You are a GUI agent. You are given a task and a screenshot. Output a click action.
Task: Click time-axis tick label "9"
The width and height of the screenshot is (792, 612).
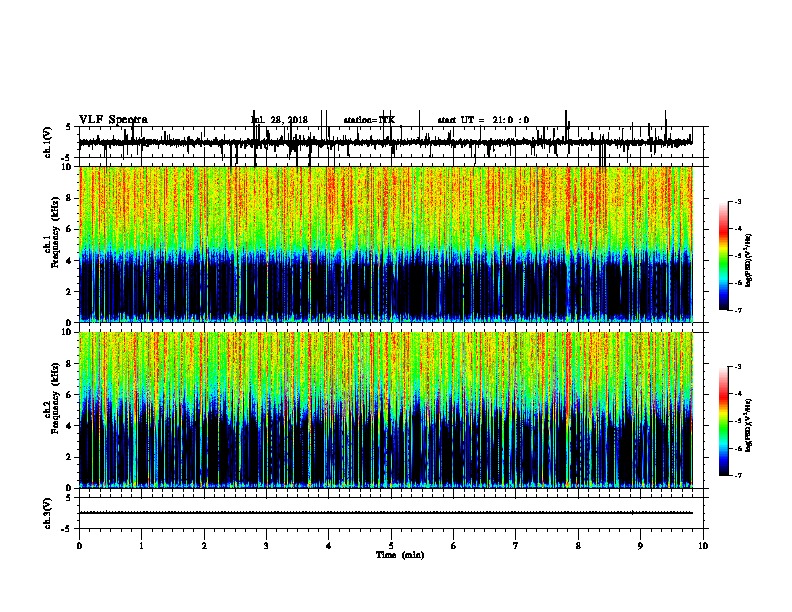point(640,546)
